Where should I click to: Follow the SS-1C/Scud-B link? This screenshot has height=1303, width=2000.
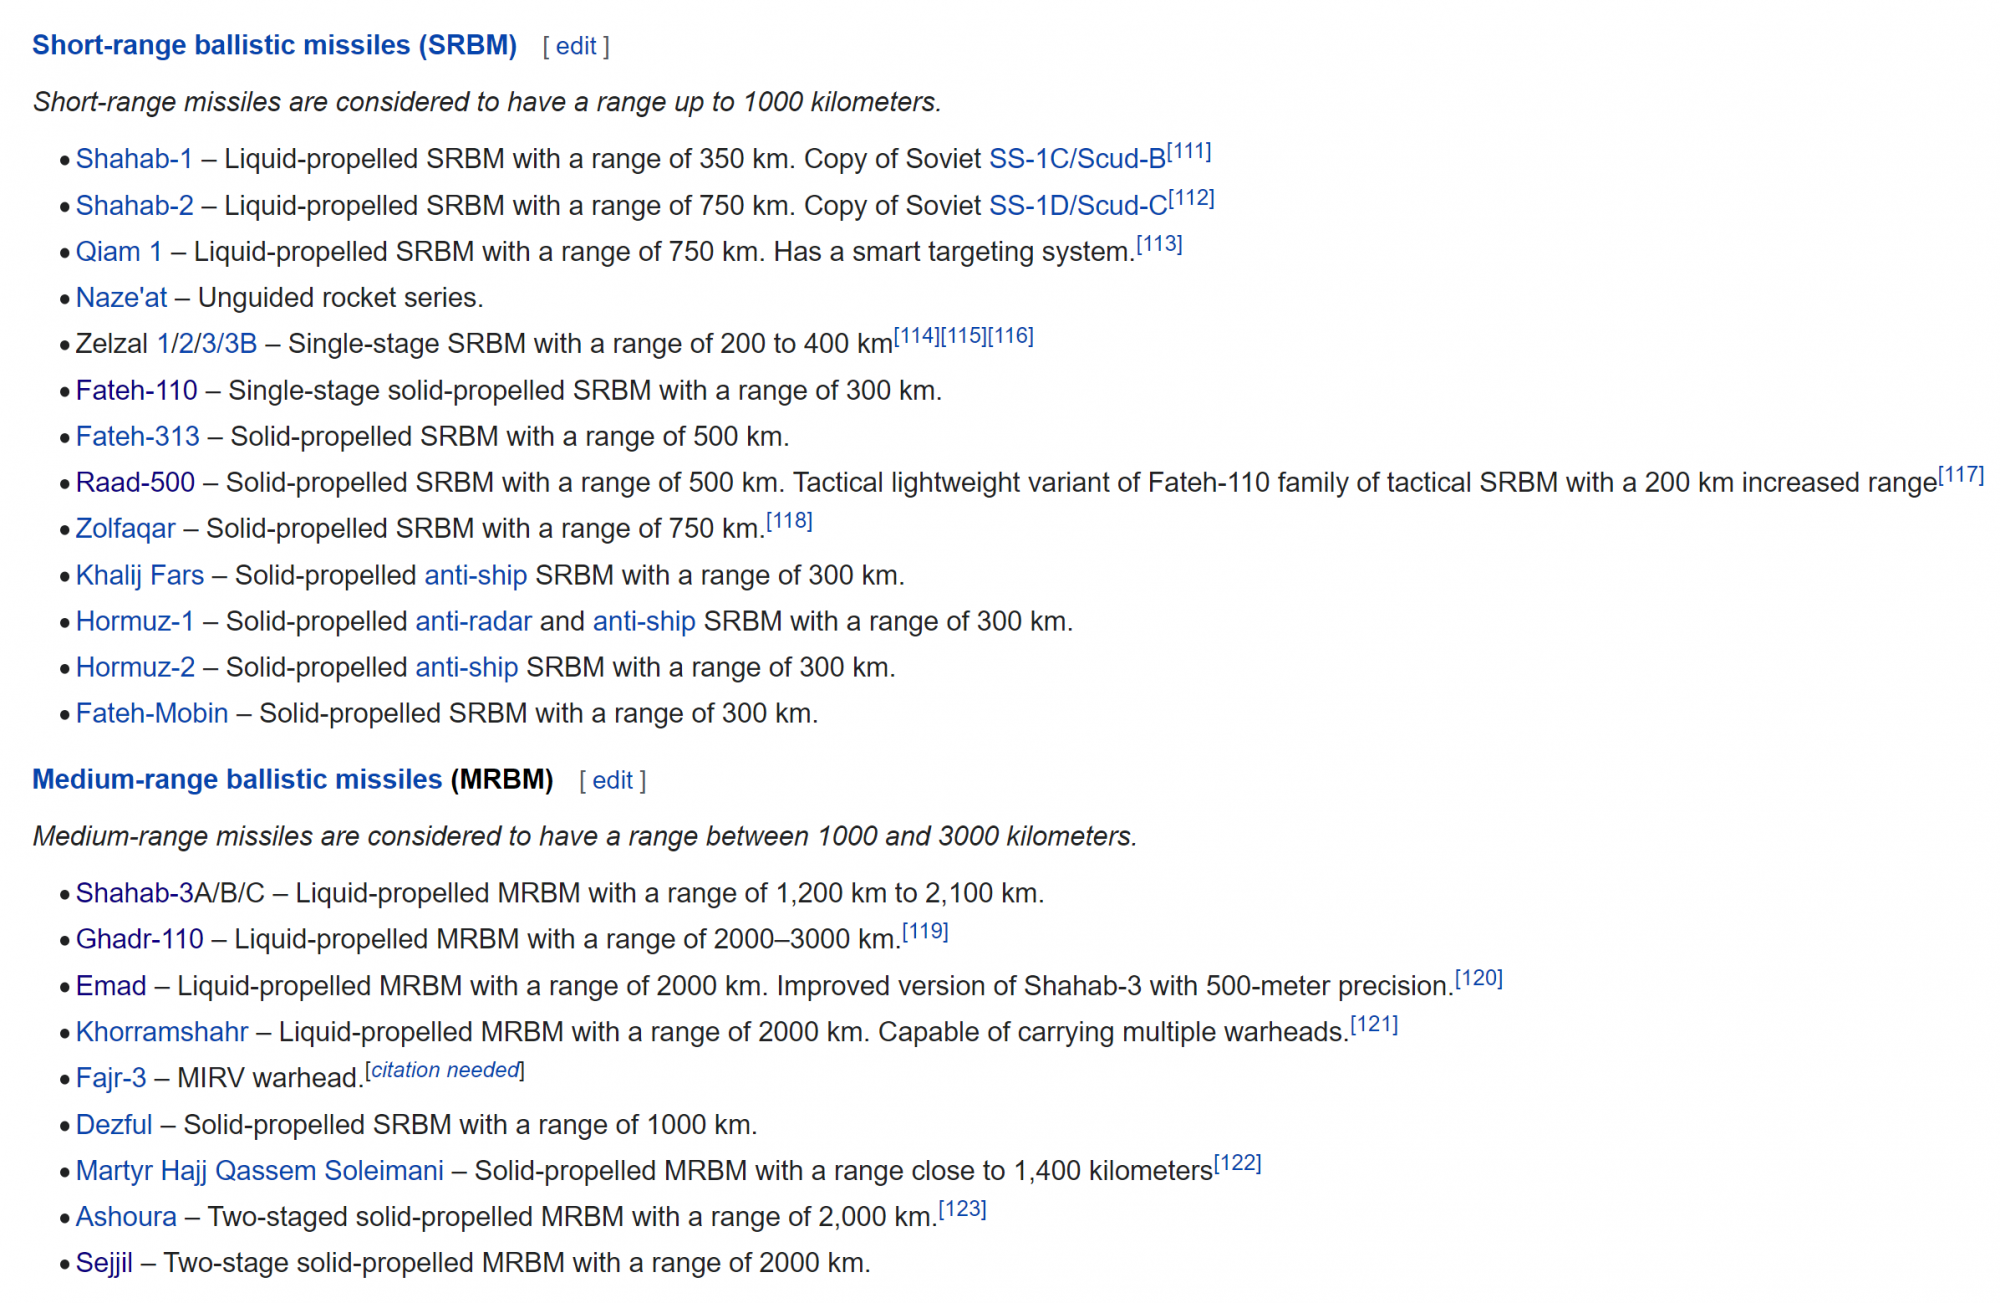coord(1077,159)
